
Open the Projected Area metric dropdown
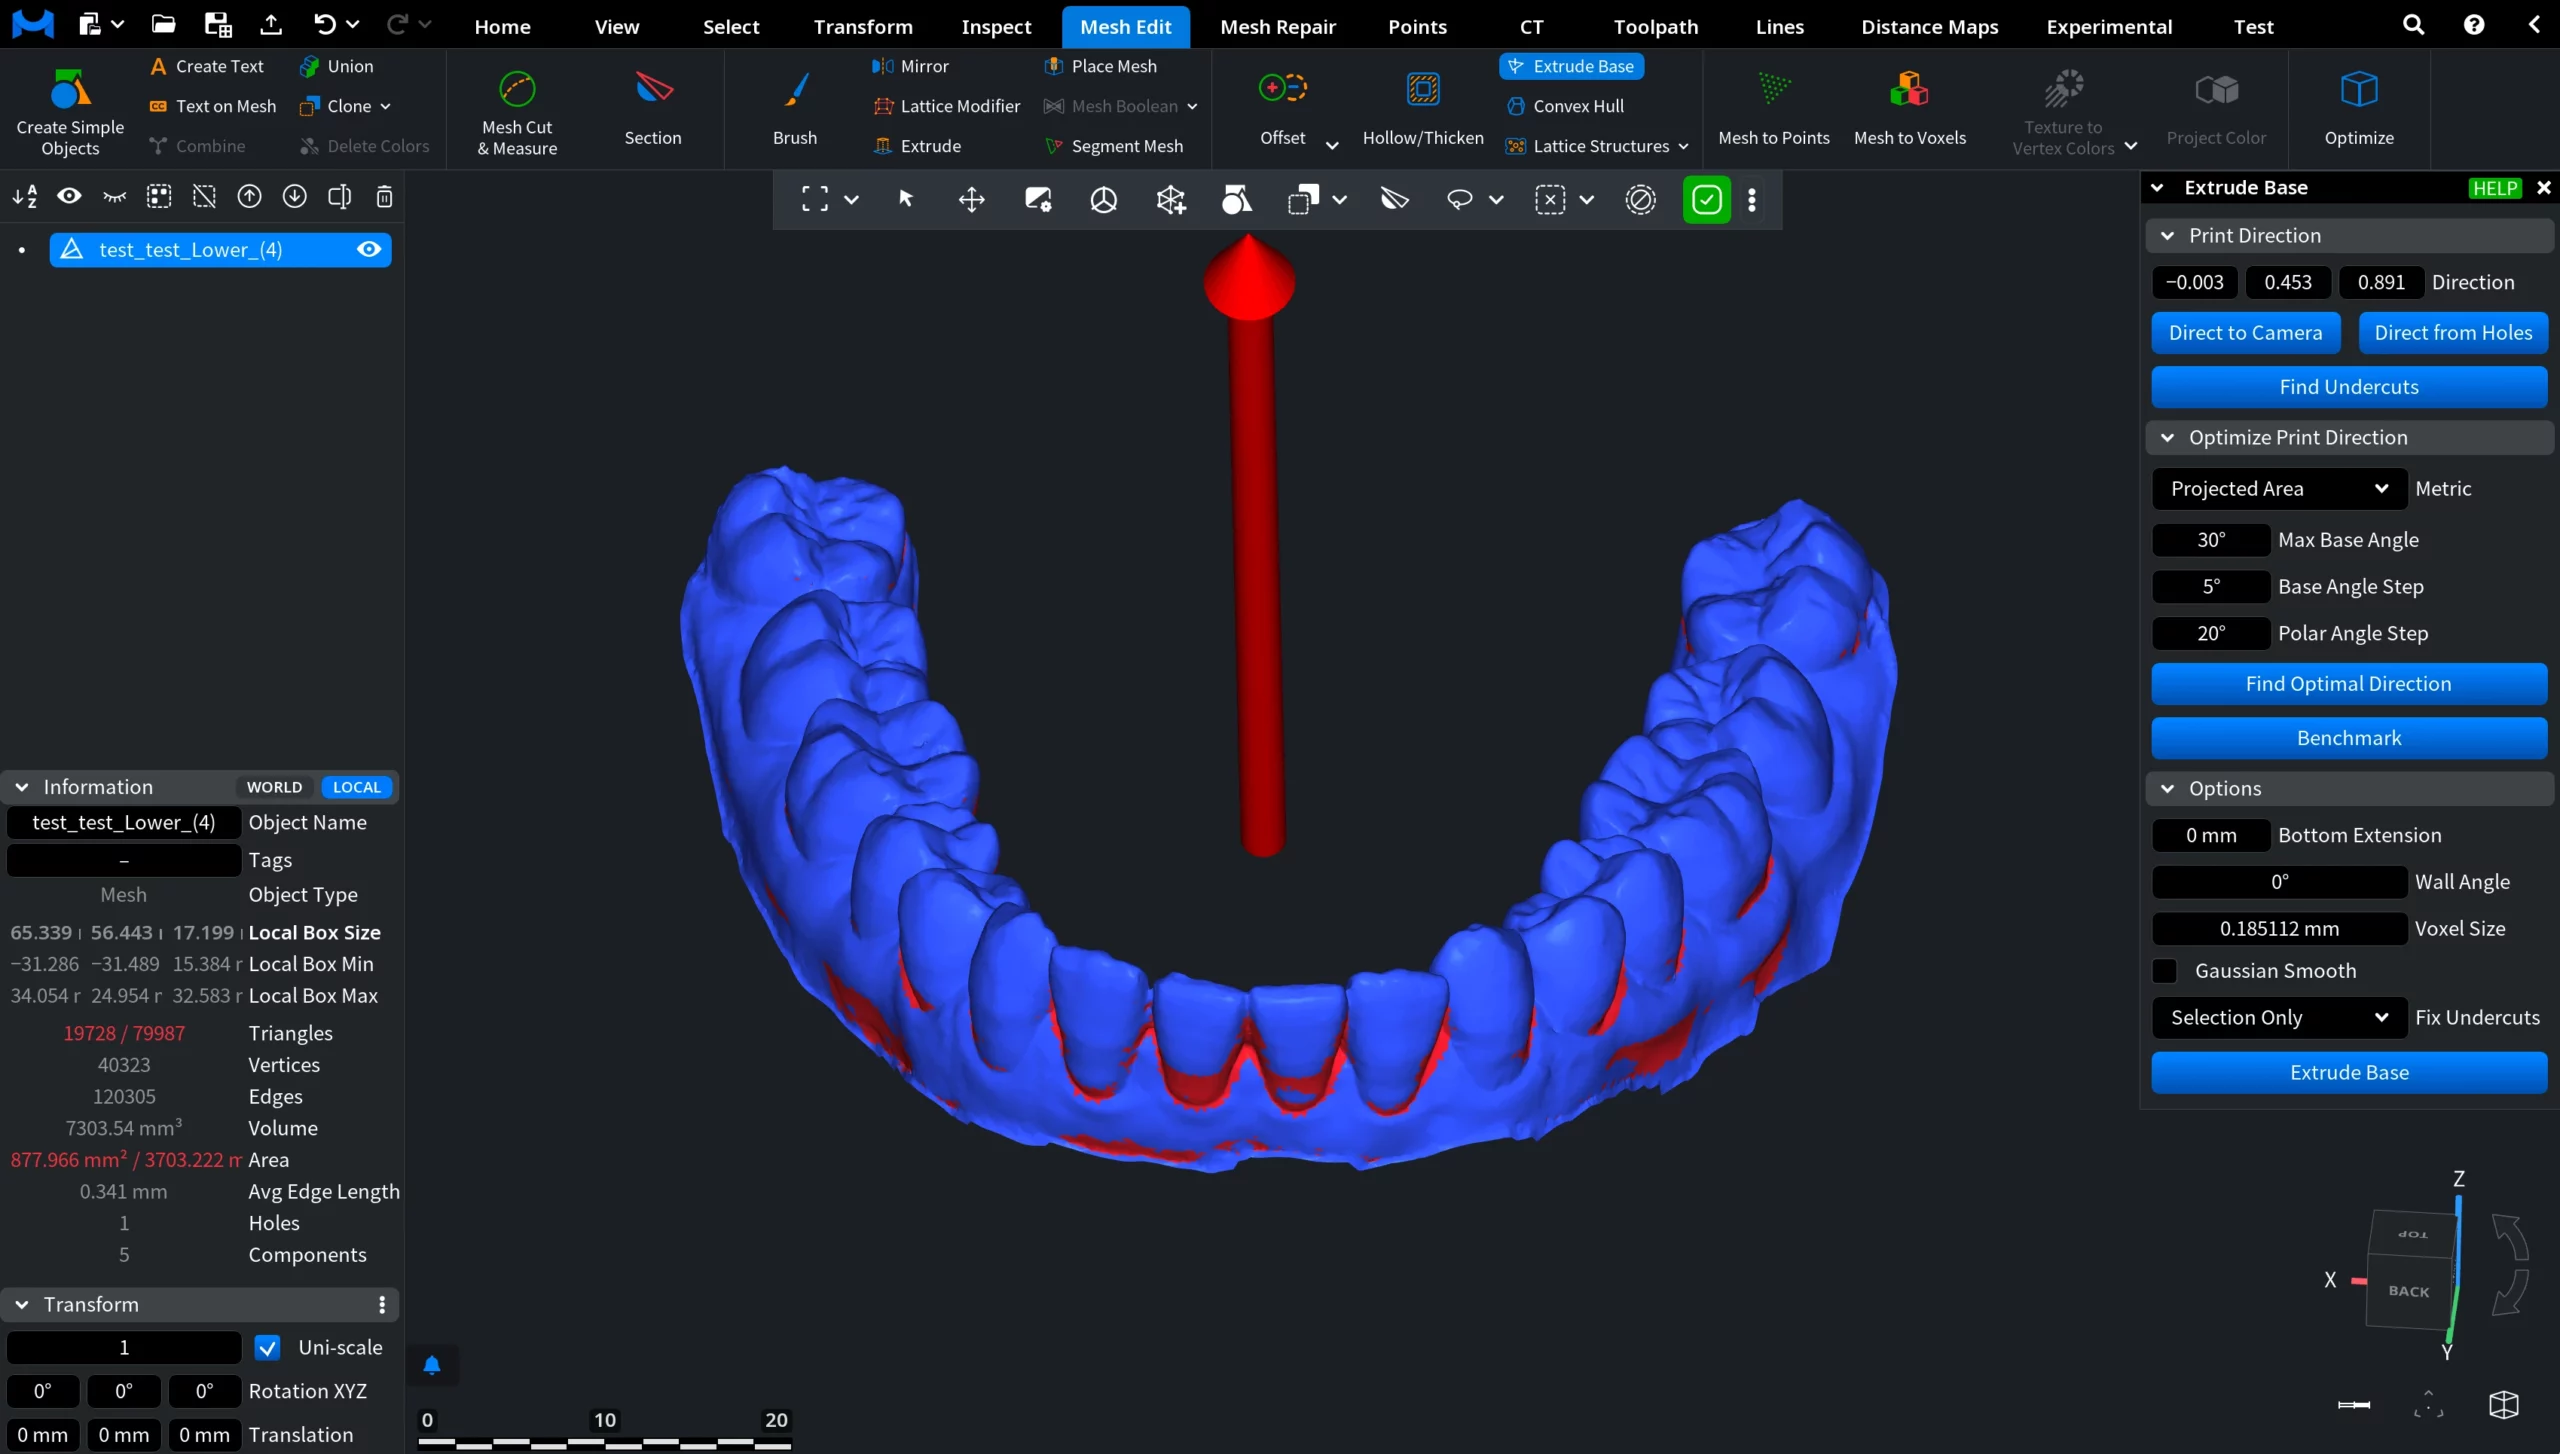point(2278,489)
